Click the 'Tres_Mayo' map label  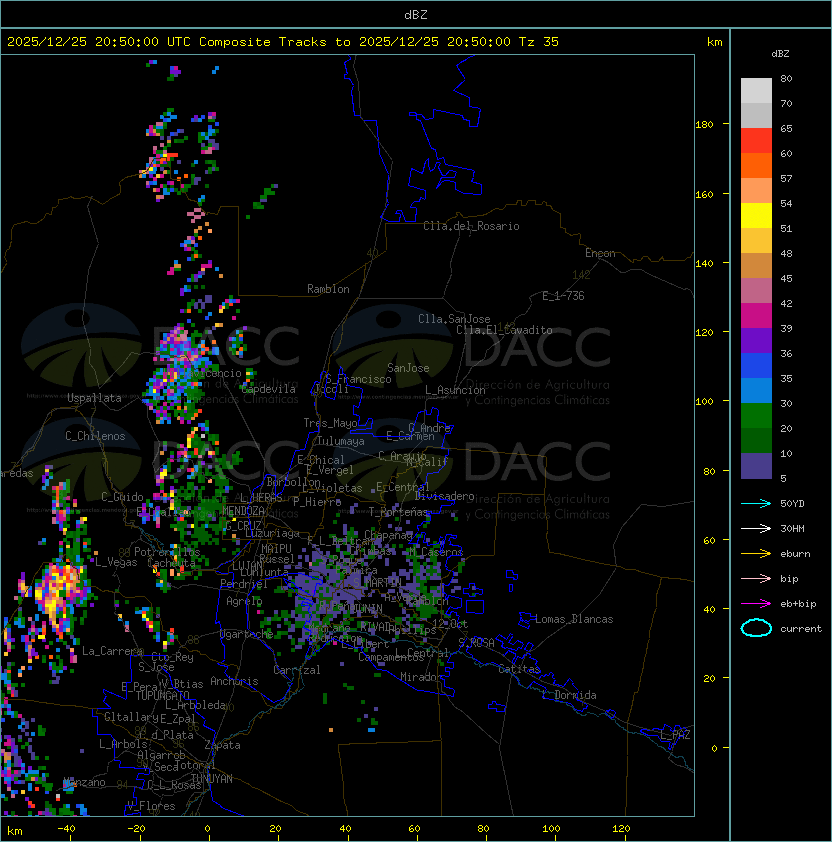coord(330,423)
